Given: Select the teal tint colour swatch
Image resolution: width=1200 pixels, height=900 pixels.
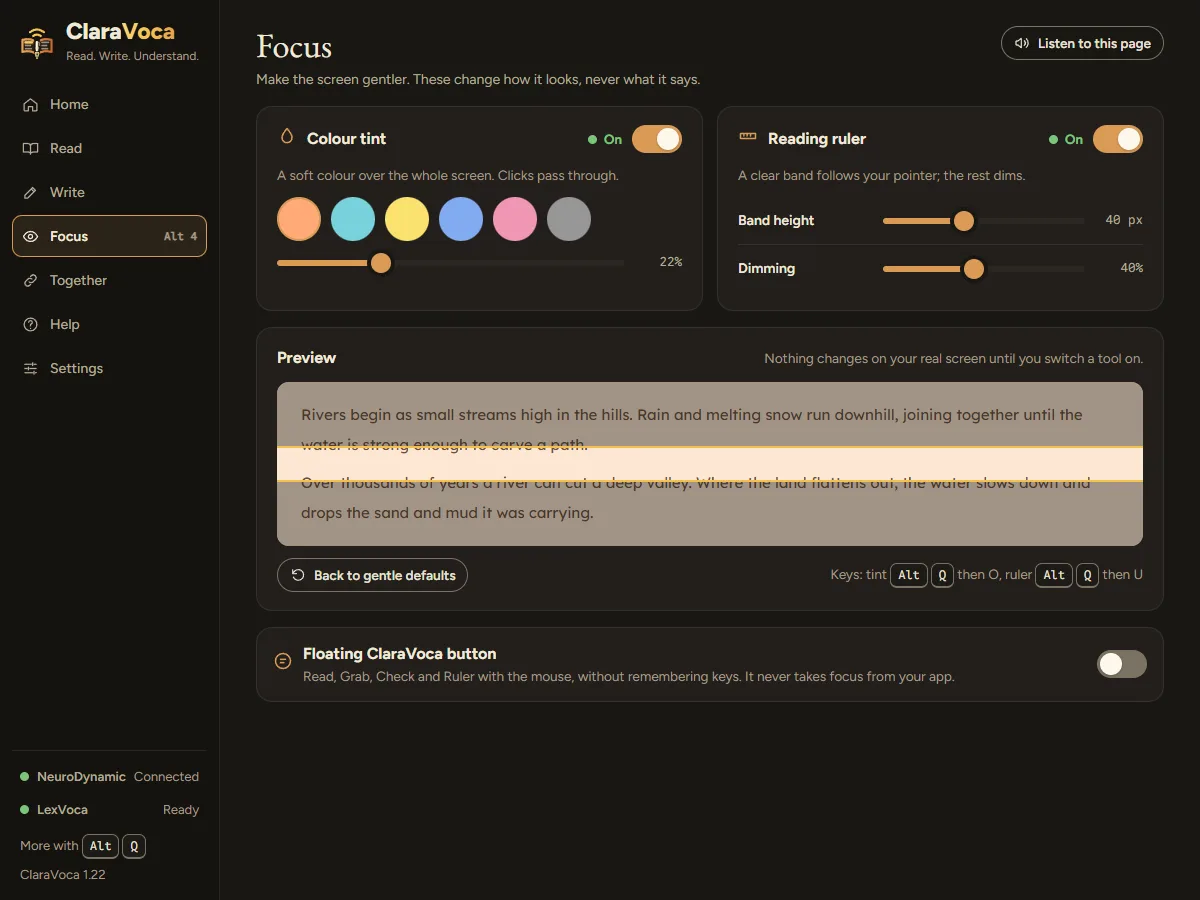Looking at the screenshot, I should [x=353, y=219].
